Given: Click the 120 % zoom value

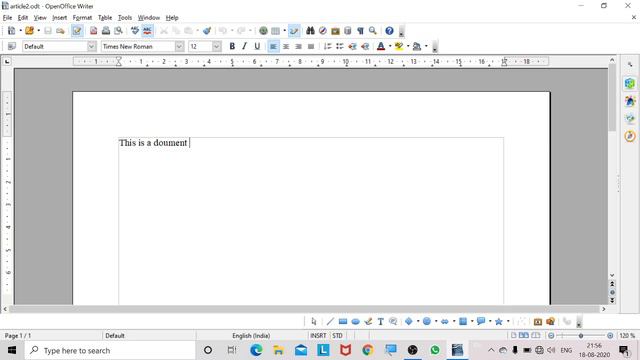Looking at the screenshot, I should 627,336.
